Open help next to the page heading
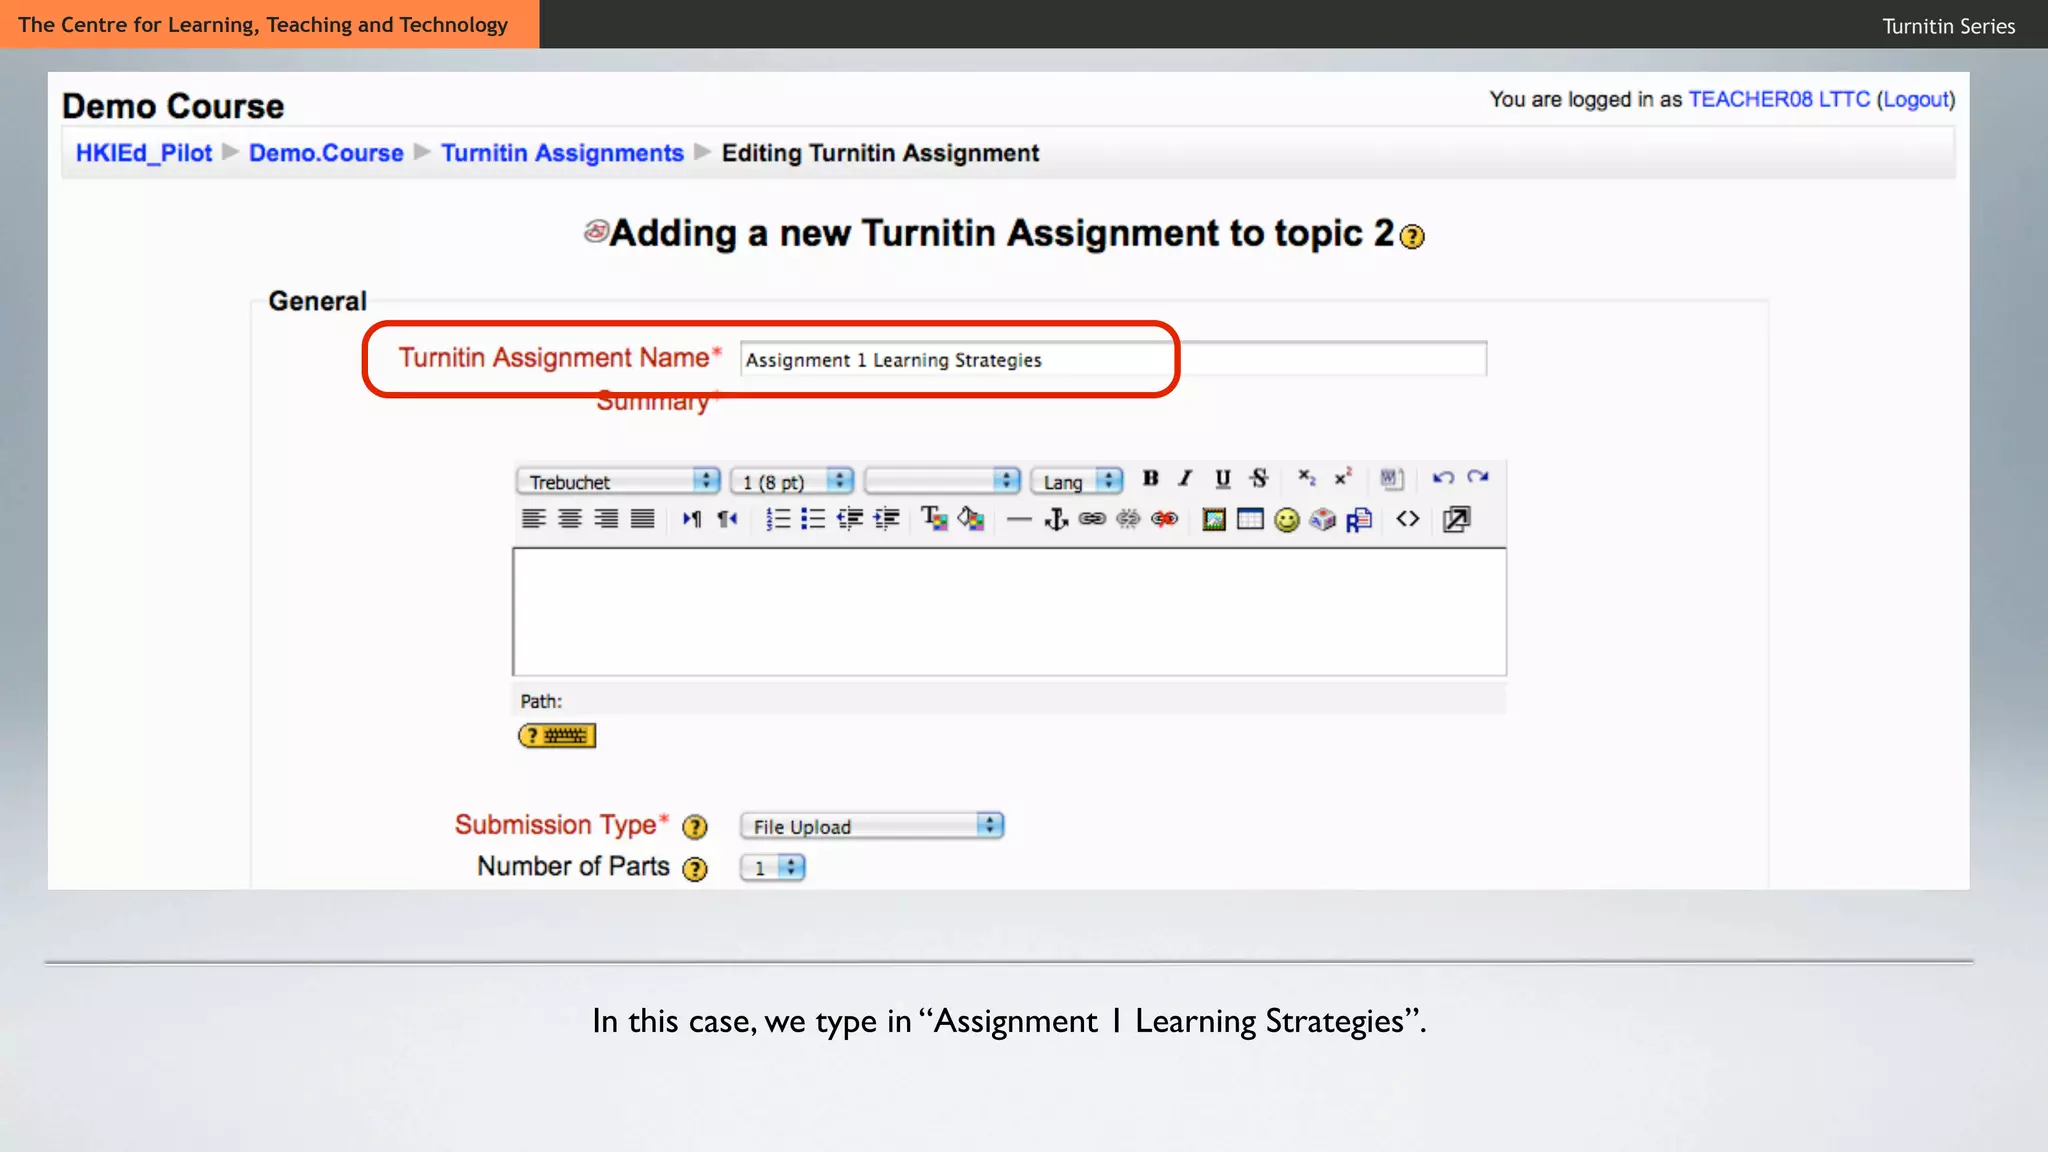 pos(1412,236)
